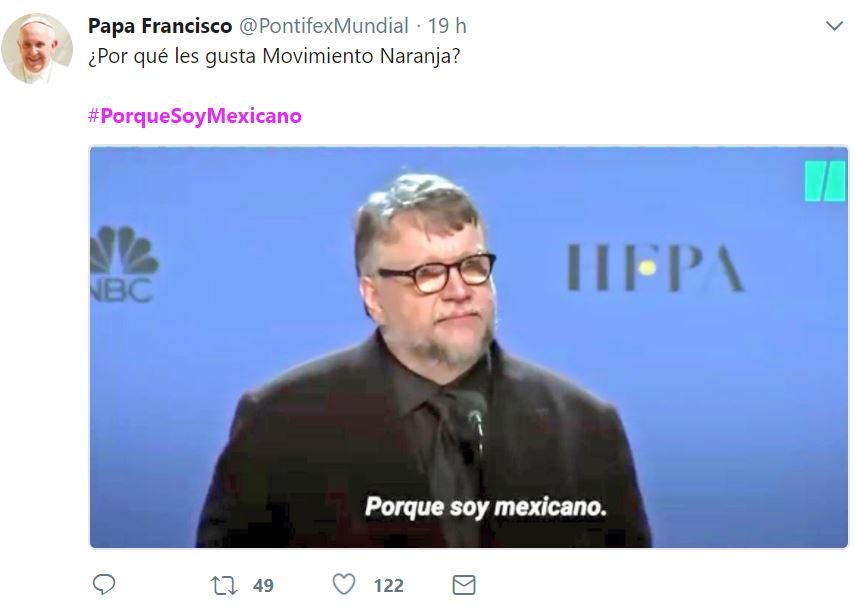Follow the #PorqueSoyMexicano hashtag
The width and height of the screenshot is (855, 607).
(195, 116)
